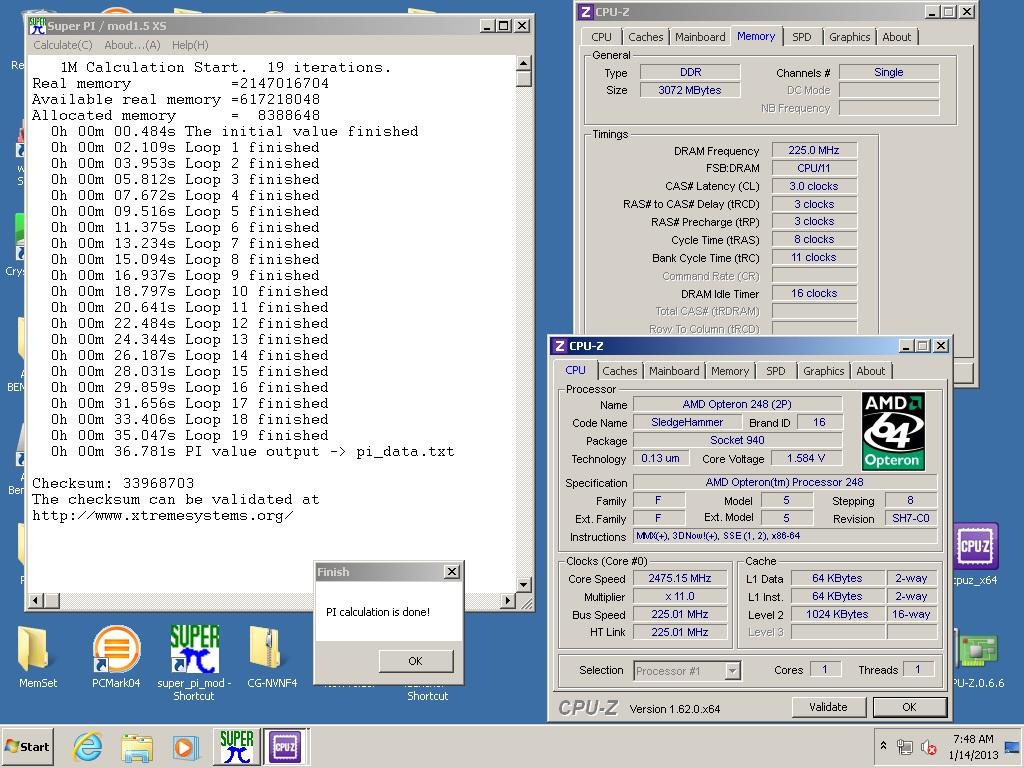
Task: Click OK in the Finish dialog
Action: (x=415, y=661)
